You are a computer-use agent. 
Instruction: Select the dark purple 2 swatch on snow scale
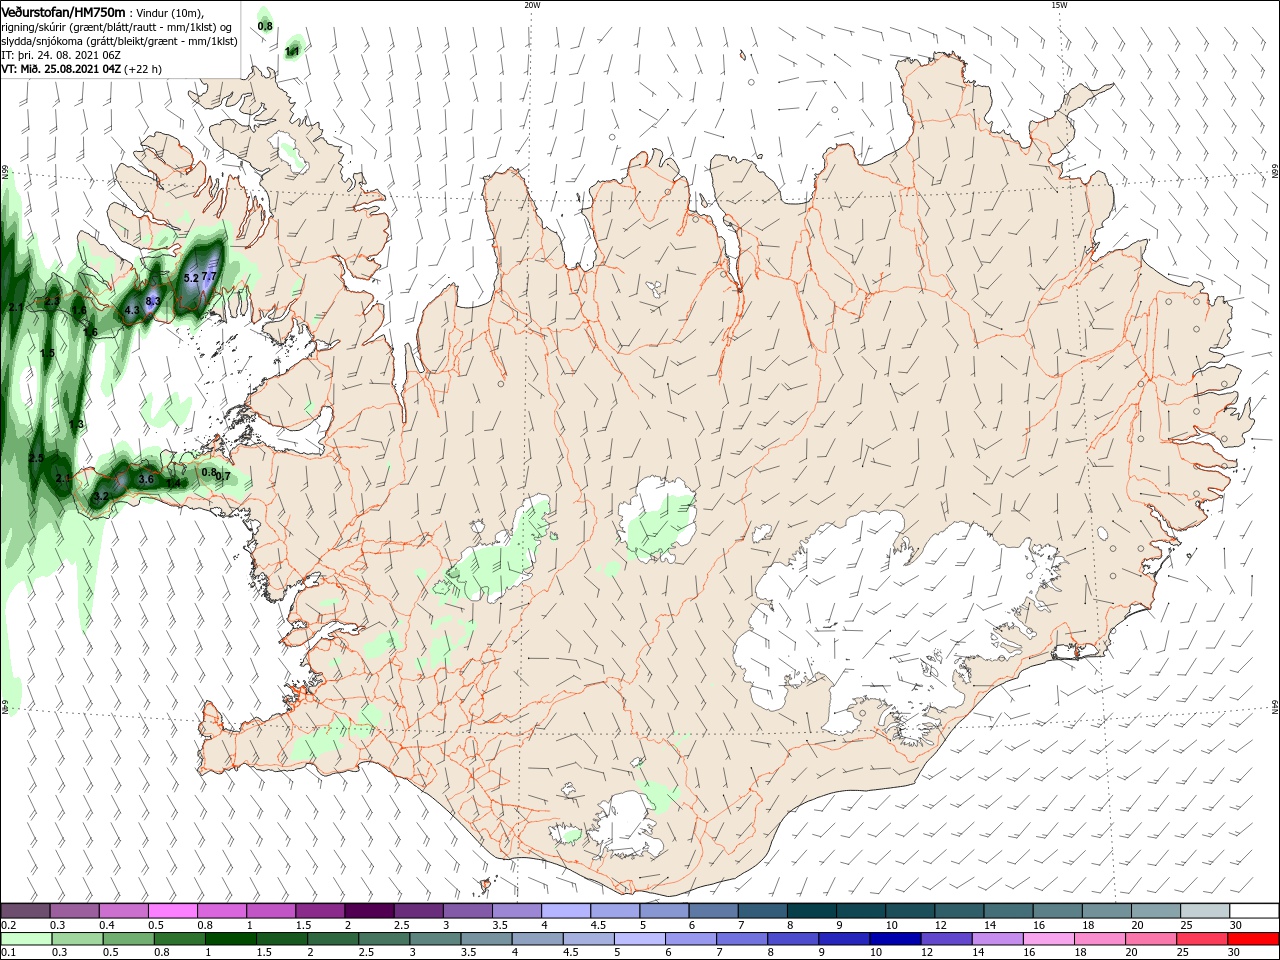(x=369, y=911)
